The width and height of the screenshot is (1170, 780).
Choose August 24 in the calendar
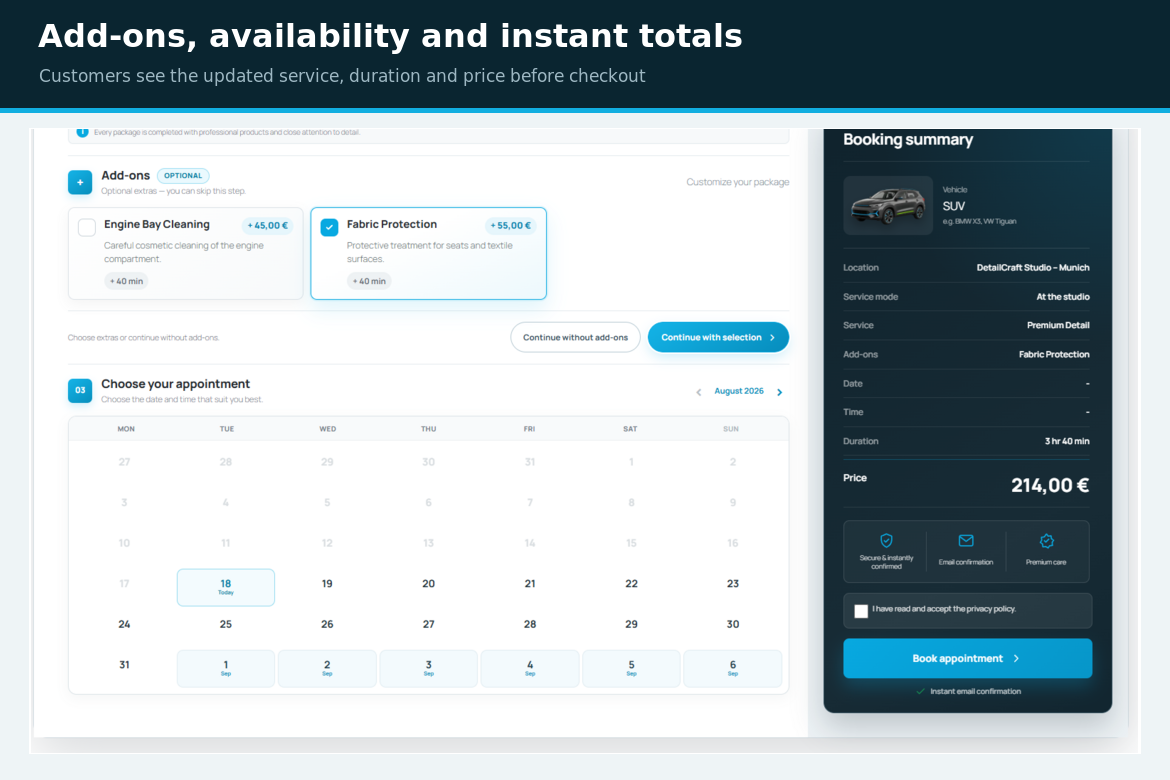point(124,624)
